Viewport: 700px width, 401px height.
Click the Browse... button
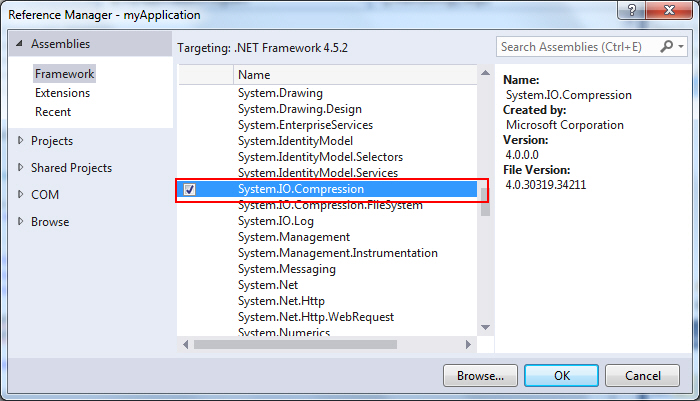pyautogui.click(x=480, y=376)
